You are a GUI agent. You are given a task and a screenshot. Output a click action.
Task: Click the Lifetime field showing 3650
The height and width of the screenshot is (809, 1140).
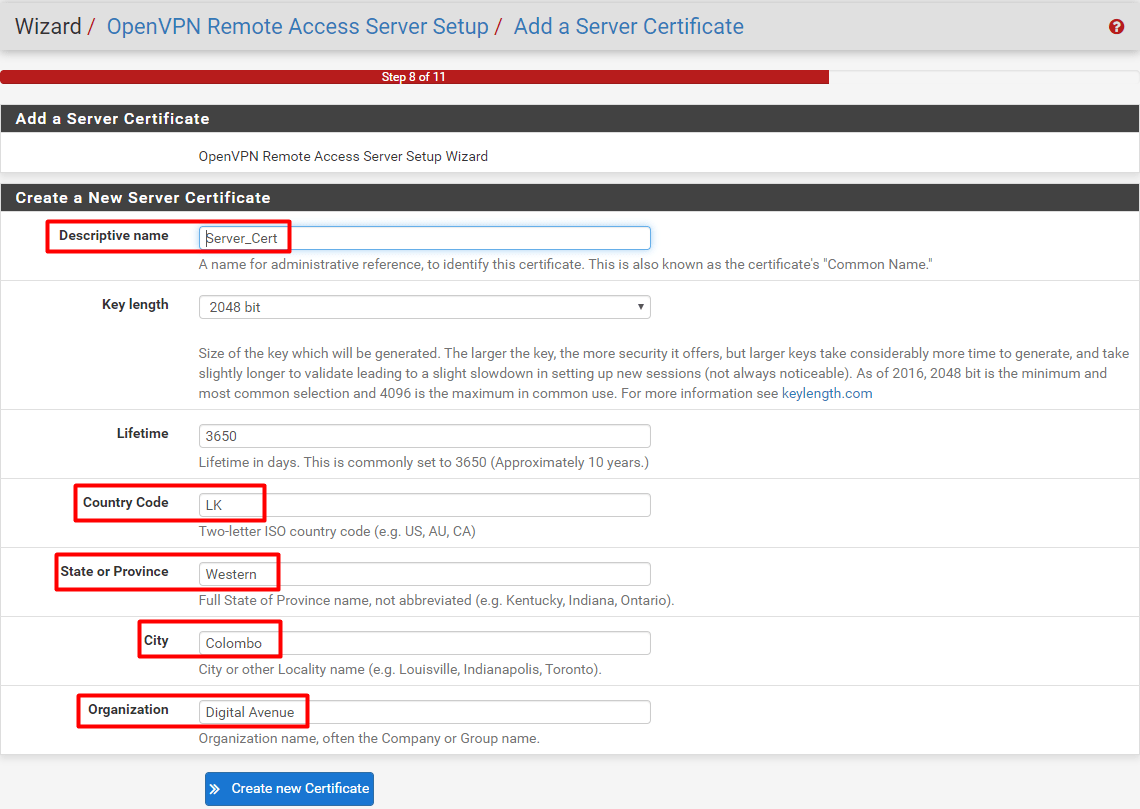tap(424, 436)
